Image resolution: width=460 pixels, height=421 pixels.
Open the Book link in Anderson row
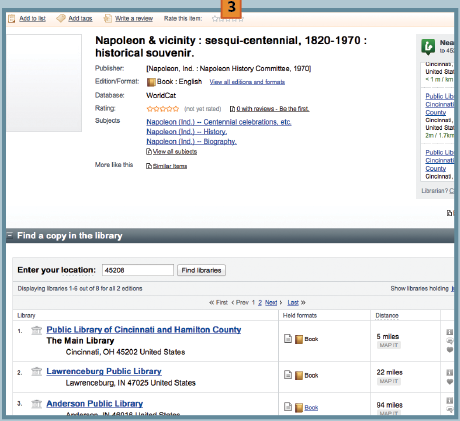(x=311, y=408)
